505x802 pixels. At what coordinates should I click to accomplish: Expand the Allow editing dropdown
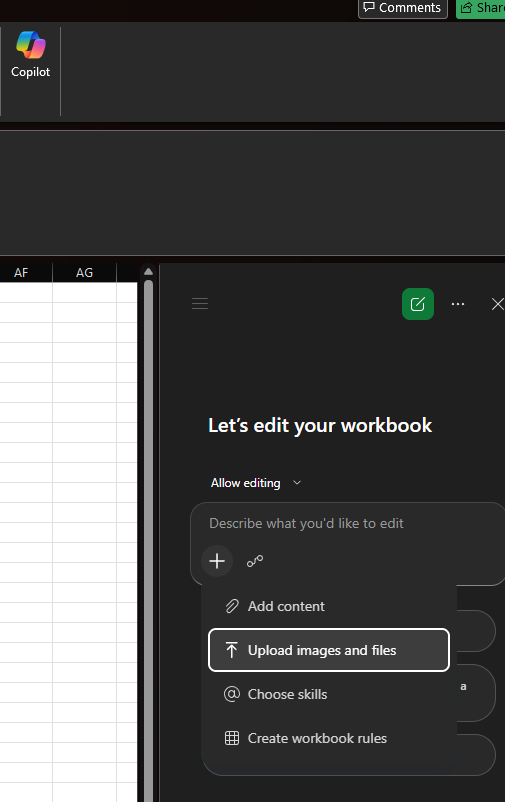tap(256, 483)
